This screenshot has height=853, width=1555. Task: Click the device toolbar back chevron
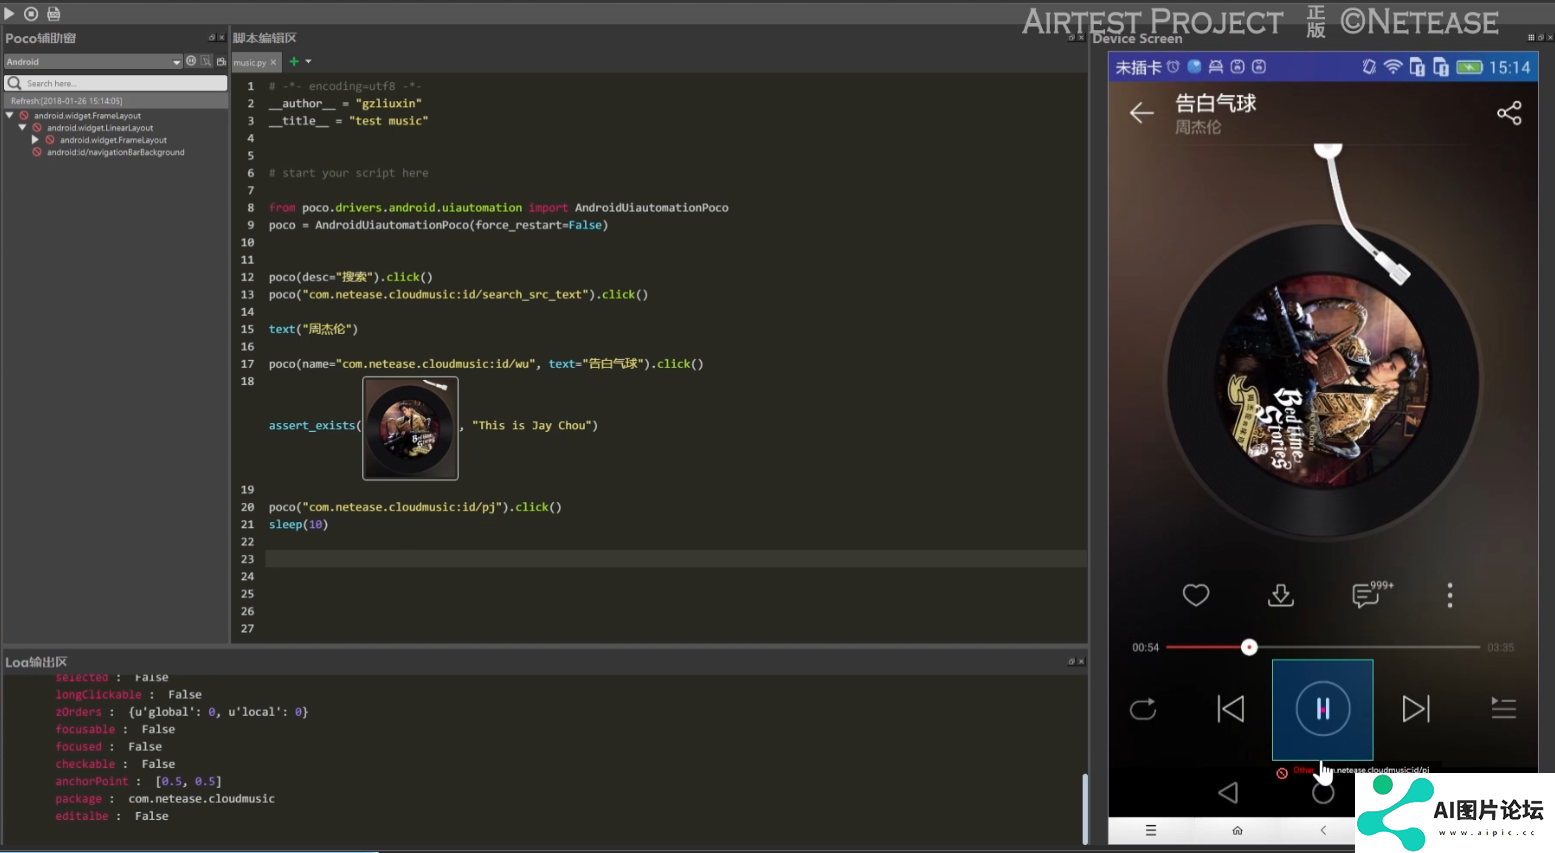point(1323,830)
